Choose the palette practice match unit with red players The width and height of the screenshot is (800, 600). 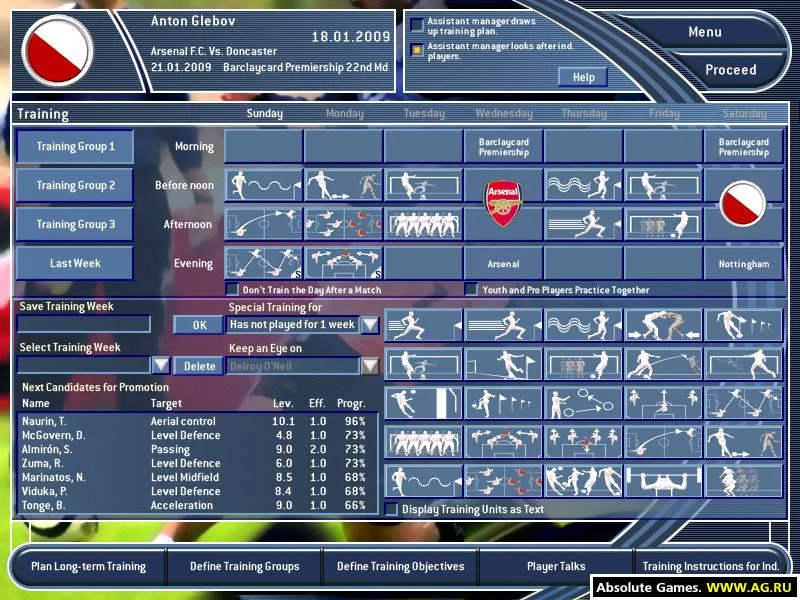pyautogui.click(x=504, y=481)
